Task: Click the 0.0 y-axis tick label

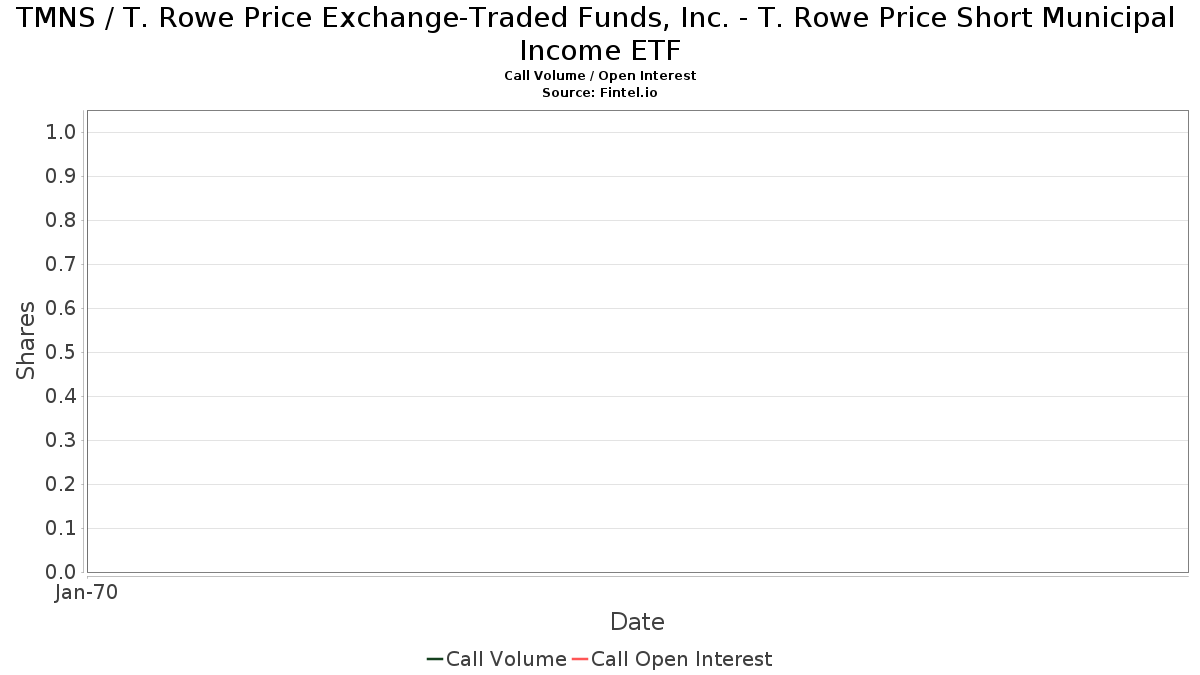Action: pos(61,572)
